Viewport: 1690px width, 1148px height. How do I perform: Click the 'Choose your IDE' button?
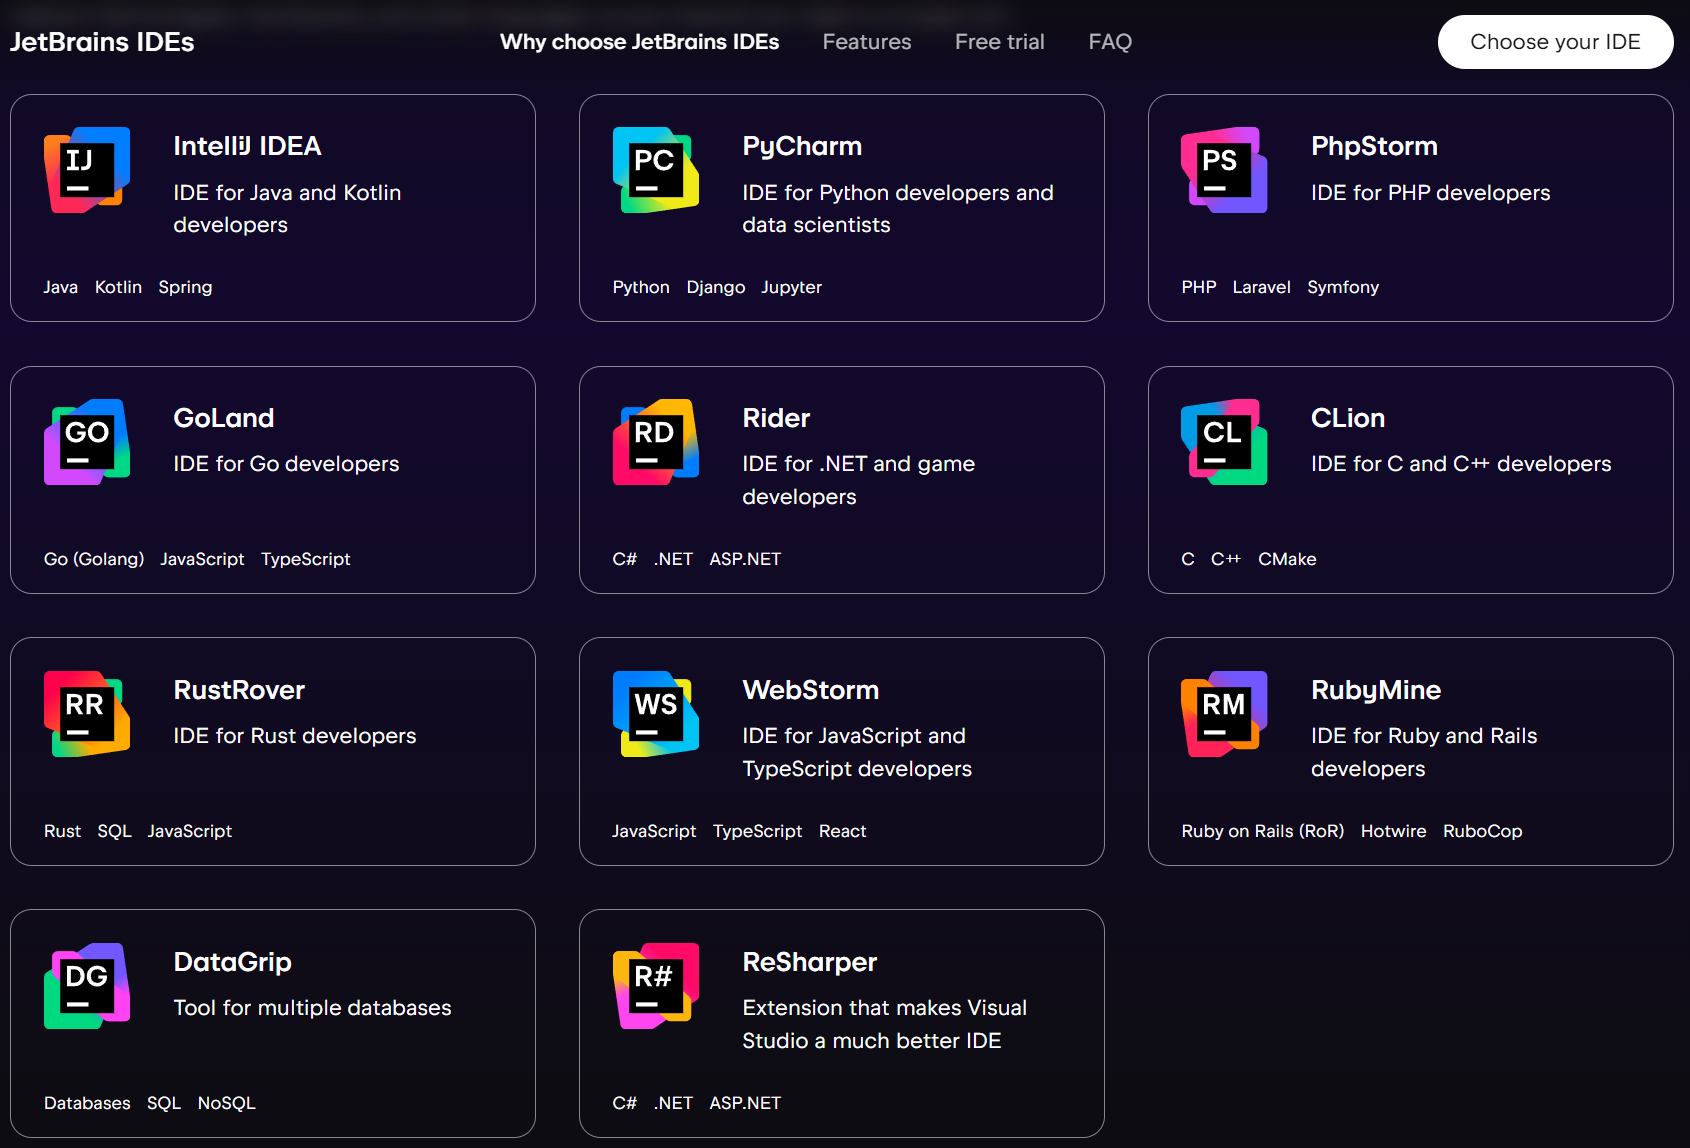[1555, 42]
